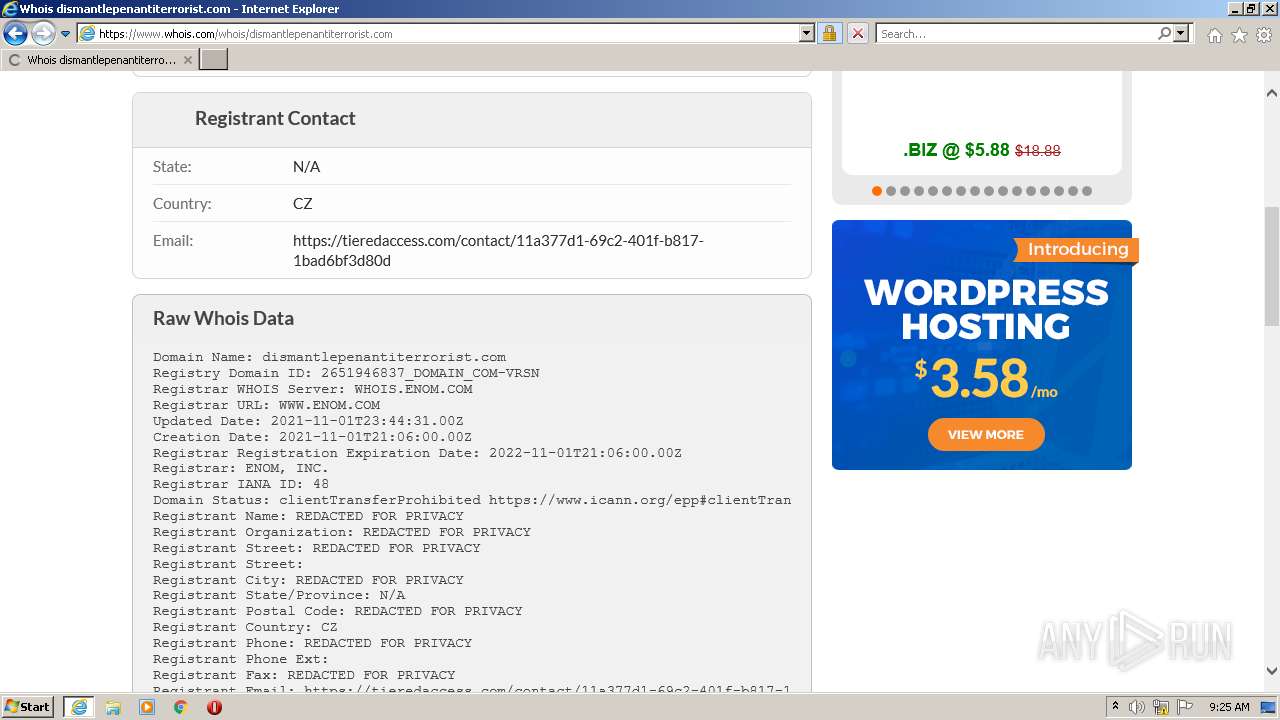
Task: Open the Chrome taskbar icon
Action: click(181, 707)
